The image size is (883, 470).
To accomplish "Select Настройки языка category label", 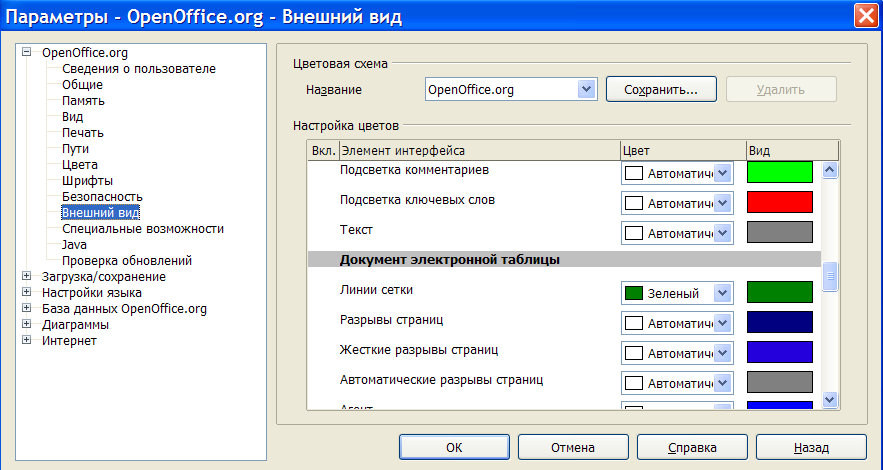I will pyautogui.click(x=92, y=293).
